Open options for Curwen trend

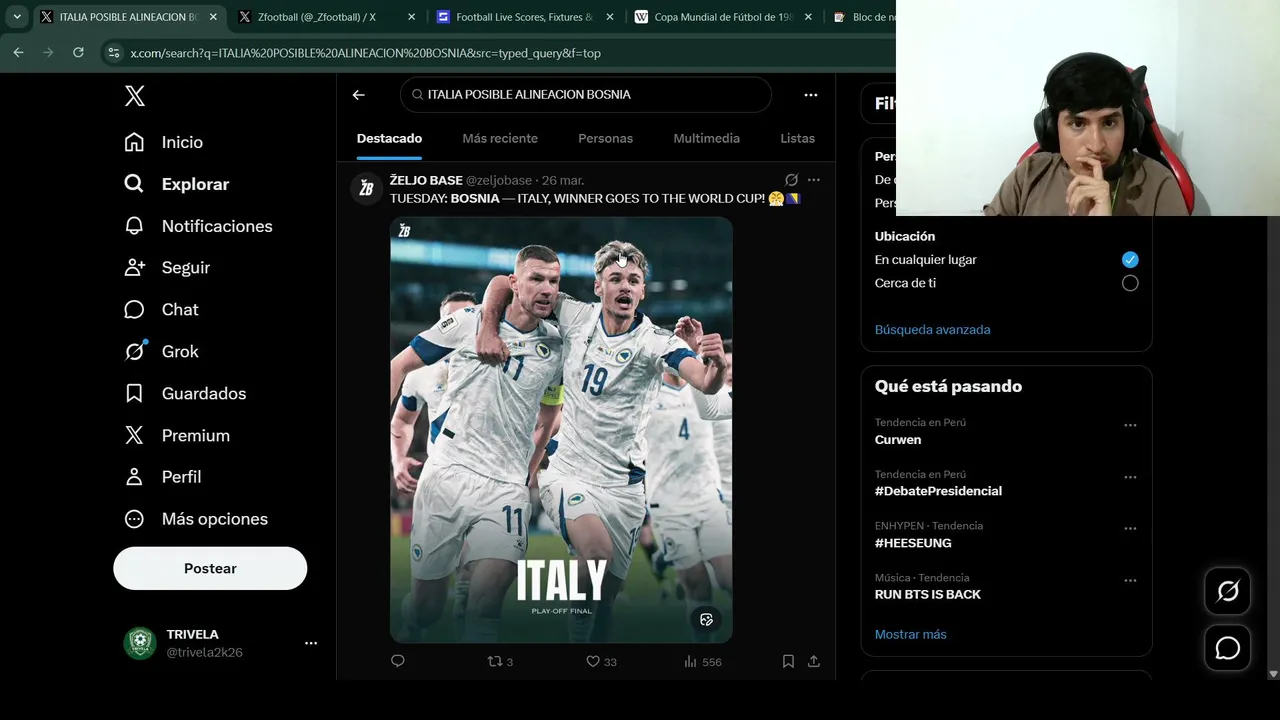(1130, 425)
